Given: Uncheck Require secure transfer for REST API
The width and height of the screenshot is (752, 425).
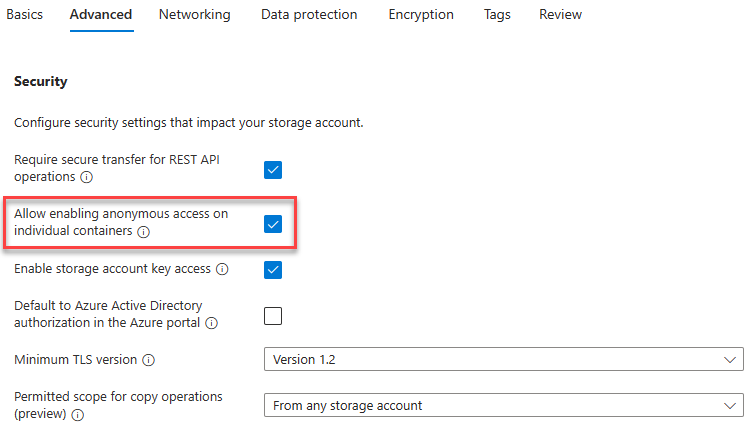Looking at the screenshot, I should 273,169.
